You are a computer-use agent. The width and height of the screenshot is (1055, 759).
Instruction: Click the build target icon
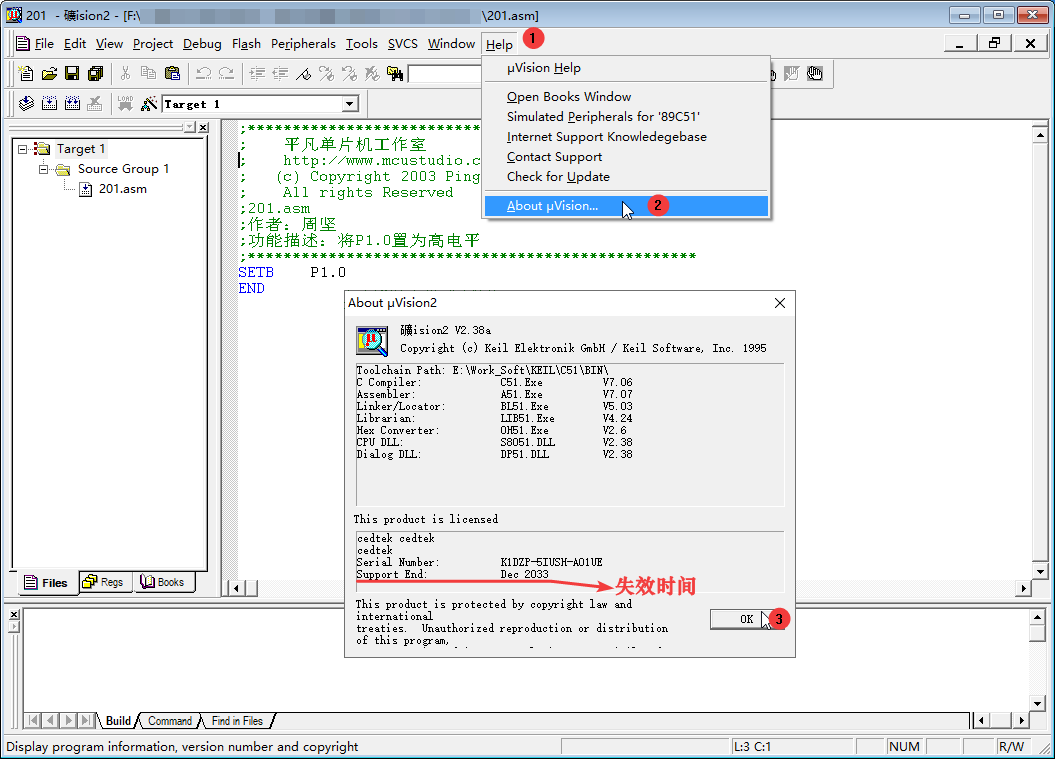[49, 104]
